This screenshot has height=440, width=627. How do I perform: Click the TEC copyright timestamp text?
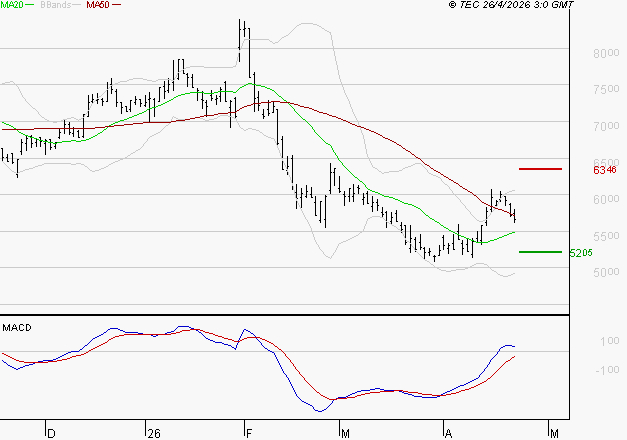(x=511, y=5)
